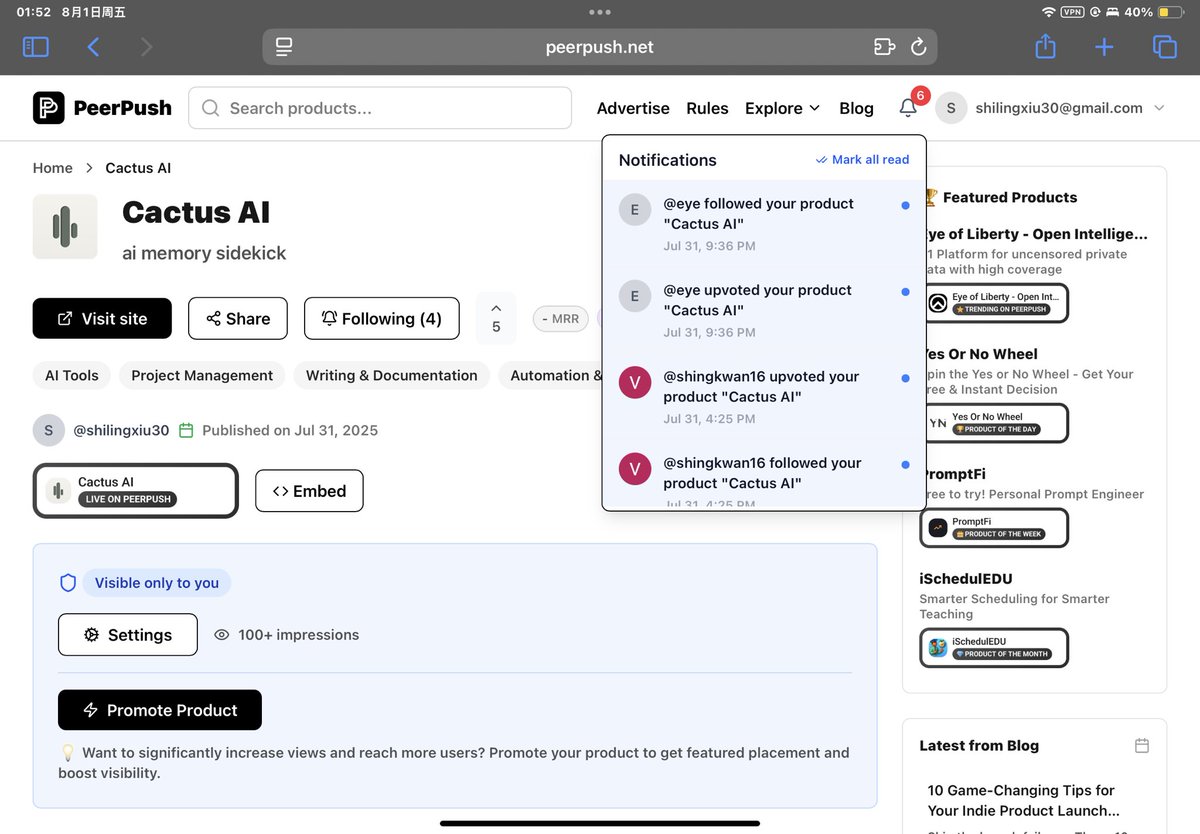Click the PeerPush logo
The width and height of the screenshot is (1200, 834).
(x=102, y=108)
